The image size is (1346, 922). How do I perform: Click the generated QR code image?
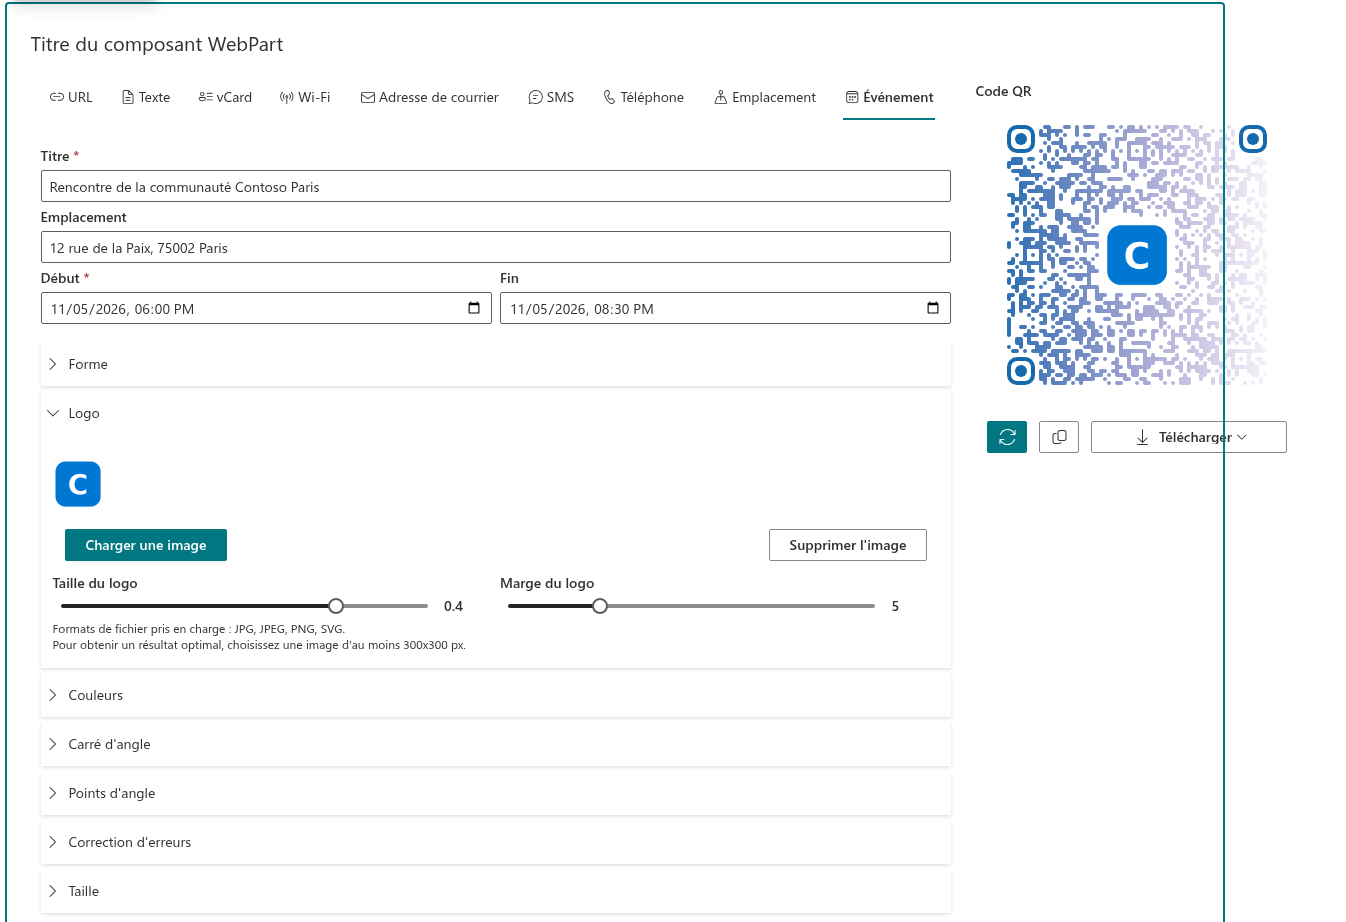pos(1137,255)
